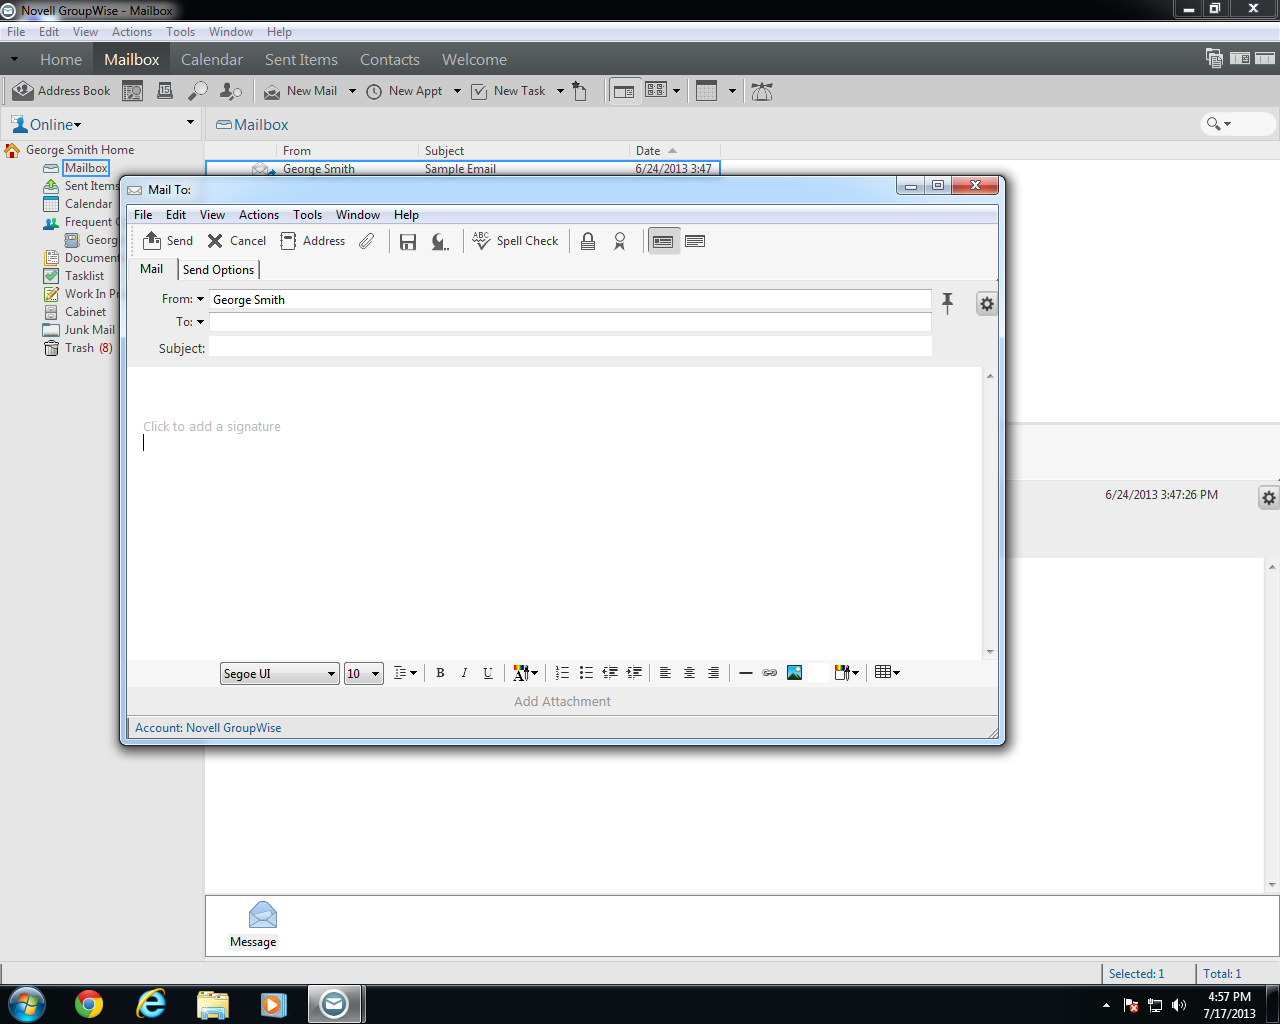Click the Find magnifier icon in main toolbar

[x=198, y=91]
